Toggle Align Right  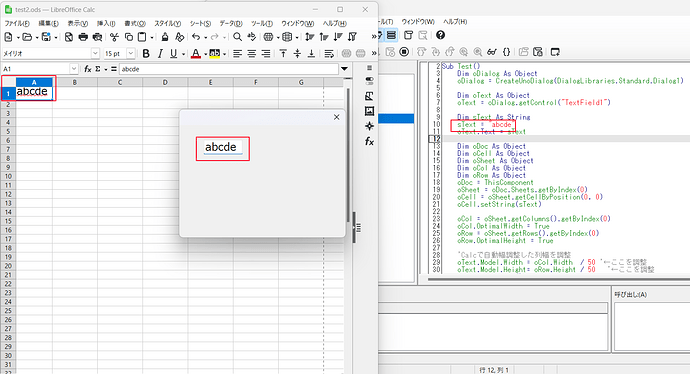tap(266, 54)
